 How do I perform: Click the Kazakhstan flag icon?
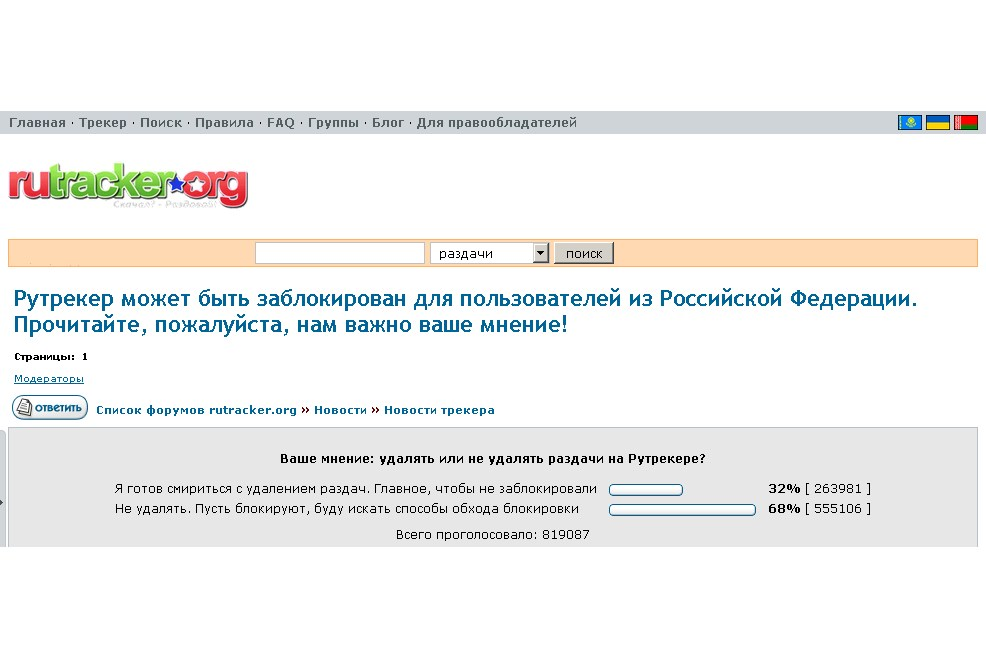click(x=910, y=123)
